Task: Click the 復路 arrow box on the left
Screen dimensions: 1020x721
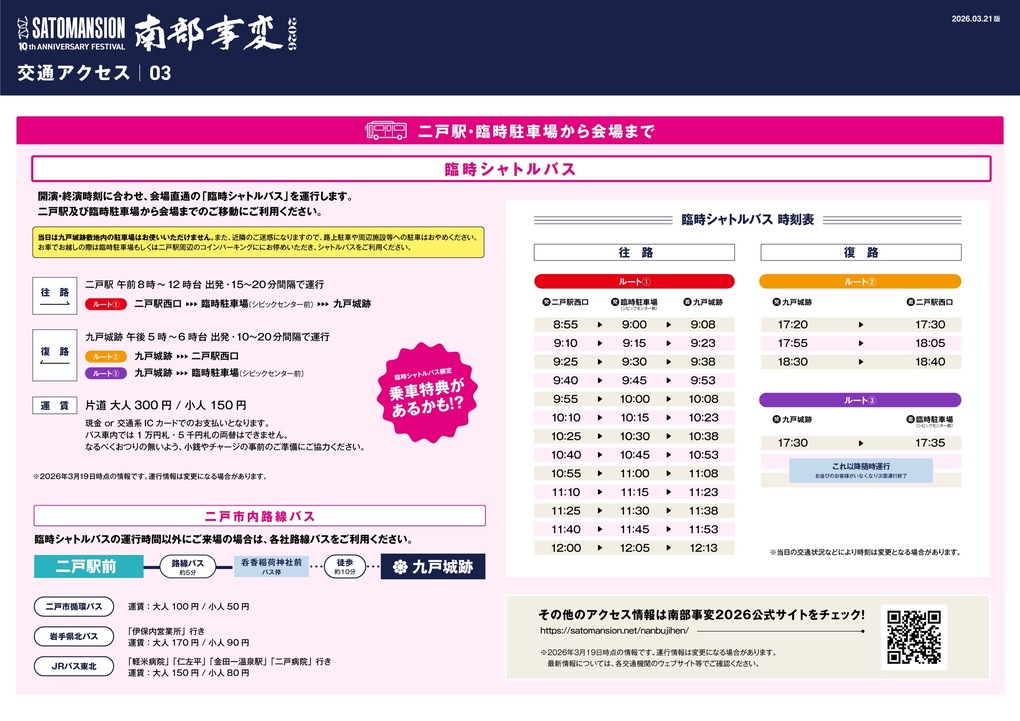Action: pos(55,356)
